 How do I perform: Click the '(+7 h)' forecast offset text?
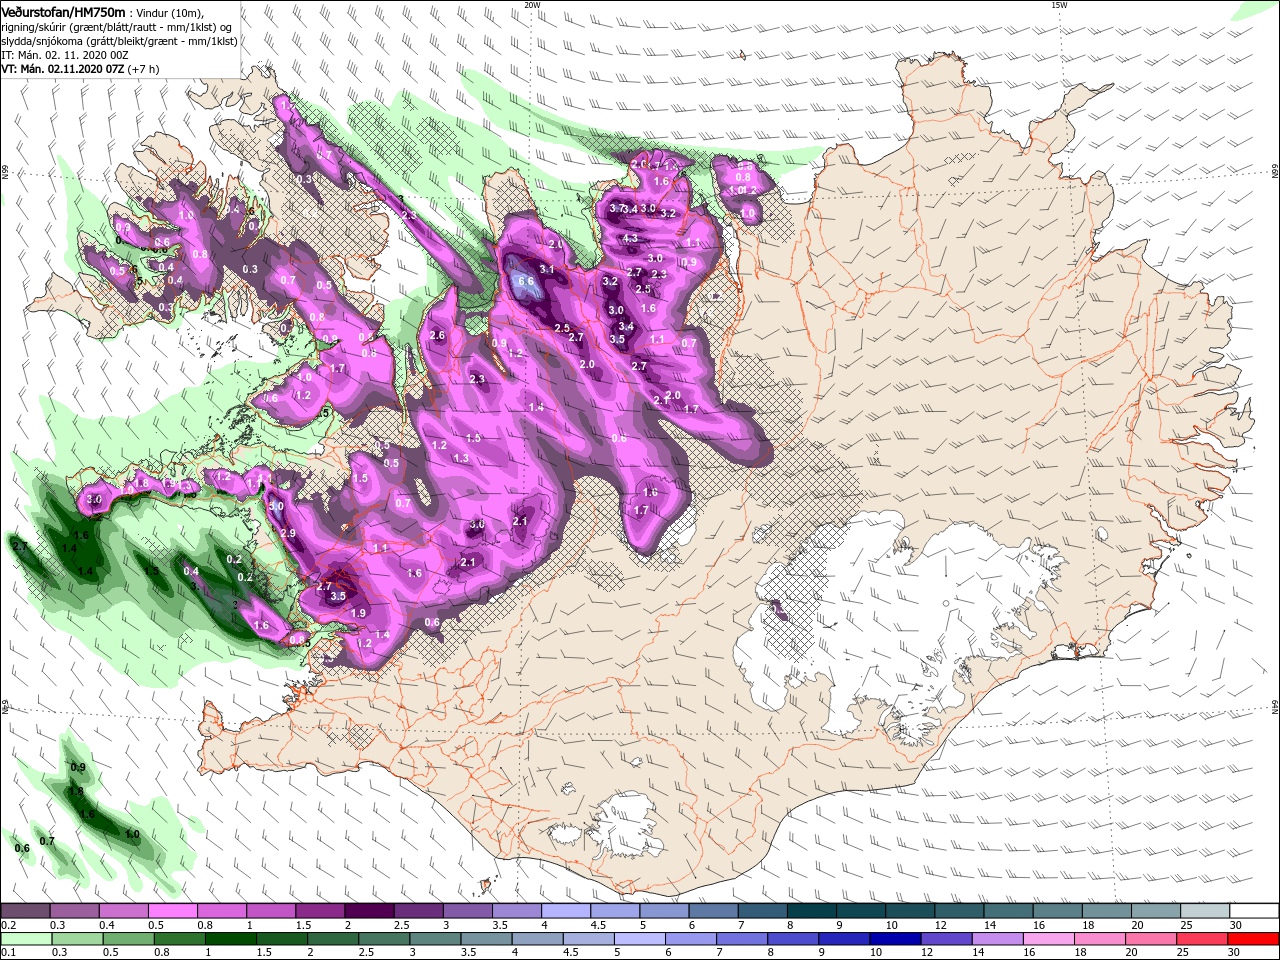(141, 69)
